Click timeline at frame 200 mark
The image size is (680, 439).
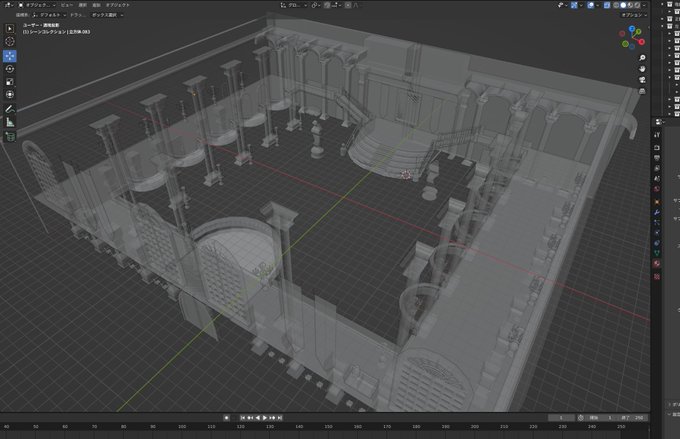coord(475,427)
